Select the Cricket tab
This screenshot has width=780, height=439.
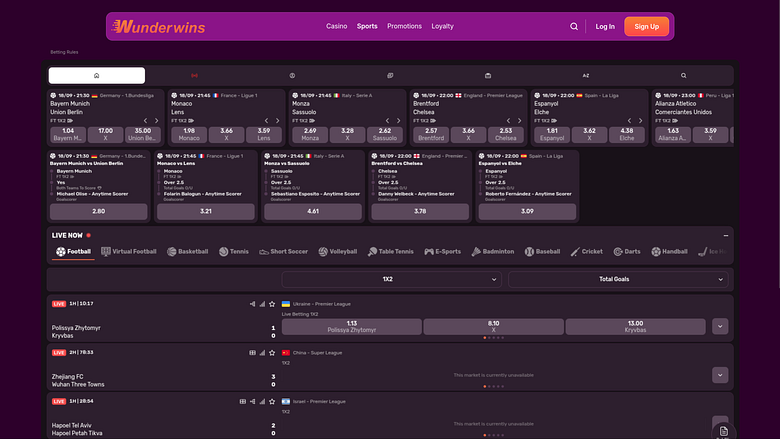coord(586,252)
